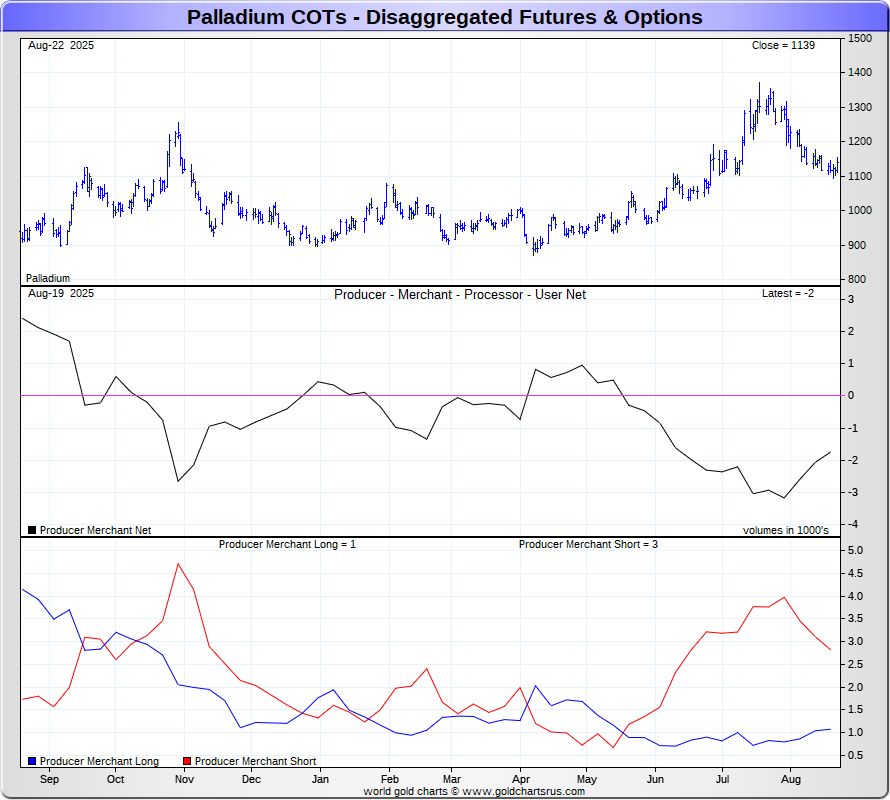The image size is (890, 800).
Task: Click the 'Jun' x-axis month label
Action: coord(655,779)
